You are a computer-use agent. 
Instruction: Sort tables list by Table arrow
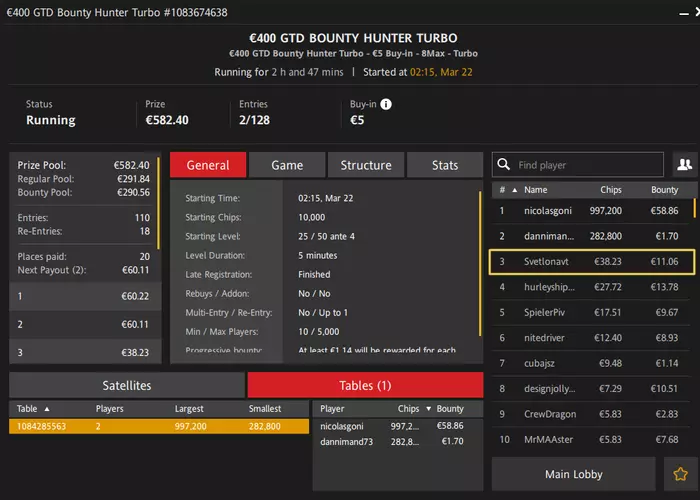[47, 409]
